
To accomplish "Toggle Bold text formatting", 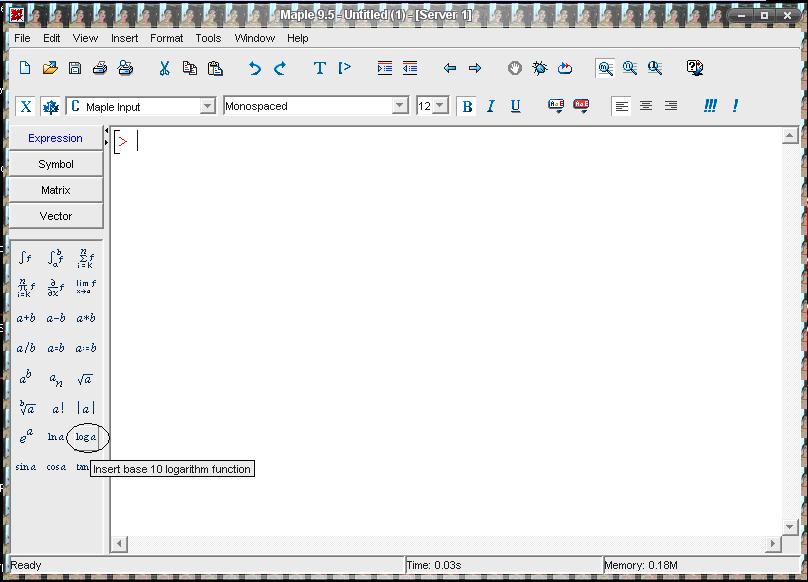I will click(467, 106).
